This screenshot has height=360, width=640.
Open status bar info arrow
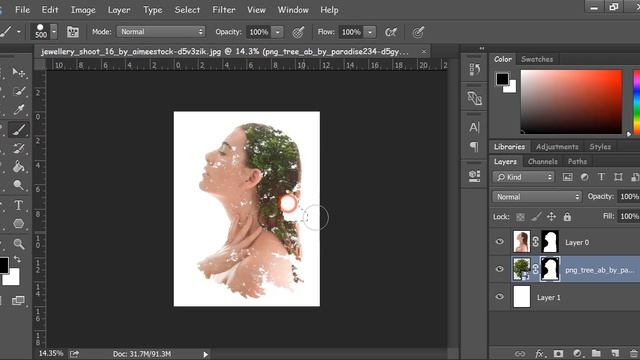pyautogui.click(x=206, y=354)
